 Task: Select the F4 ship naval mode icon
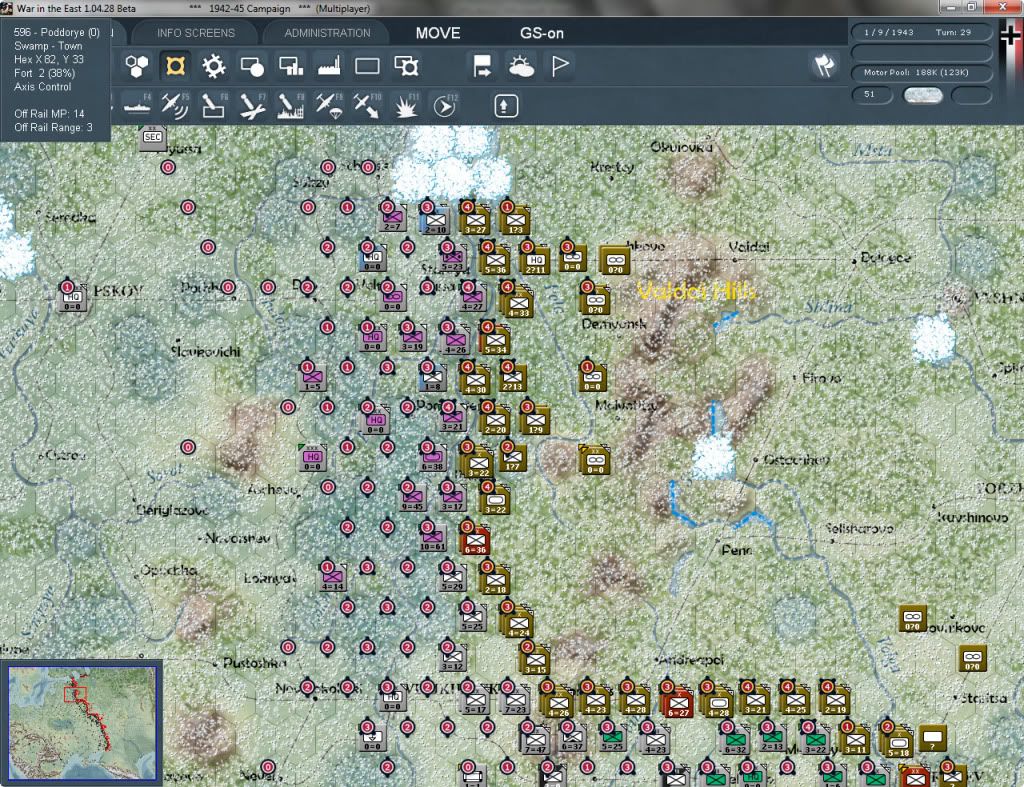pos(137,105)
